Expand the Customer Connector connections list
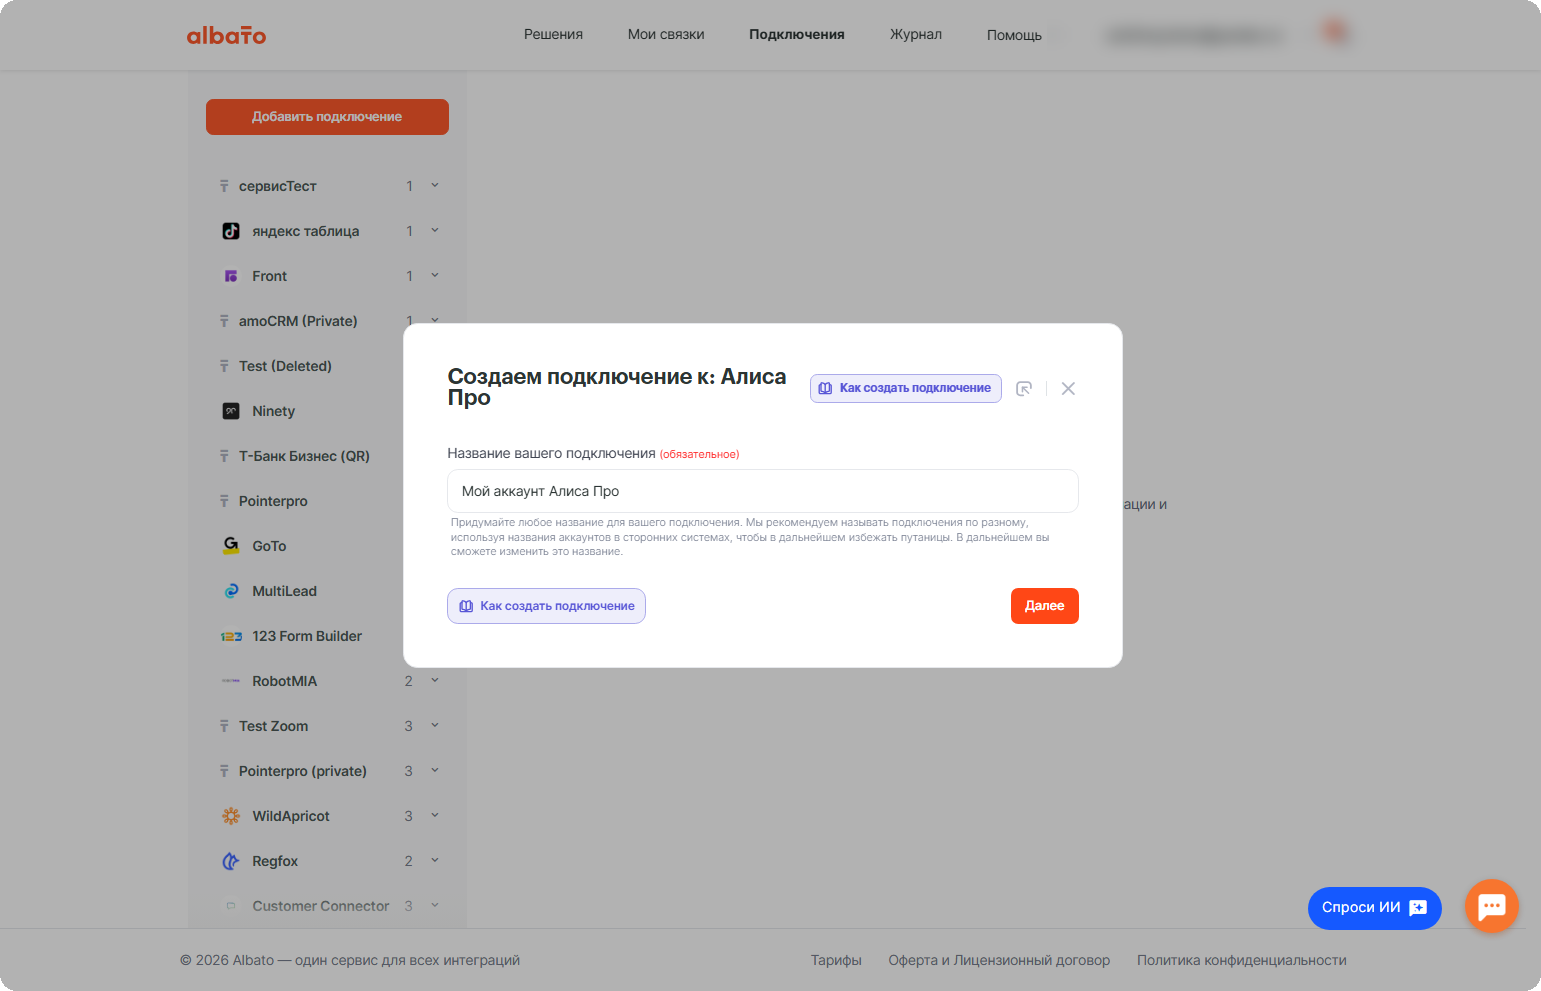The height and width of the screenshot is (991, 1541). 435,905
